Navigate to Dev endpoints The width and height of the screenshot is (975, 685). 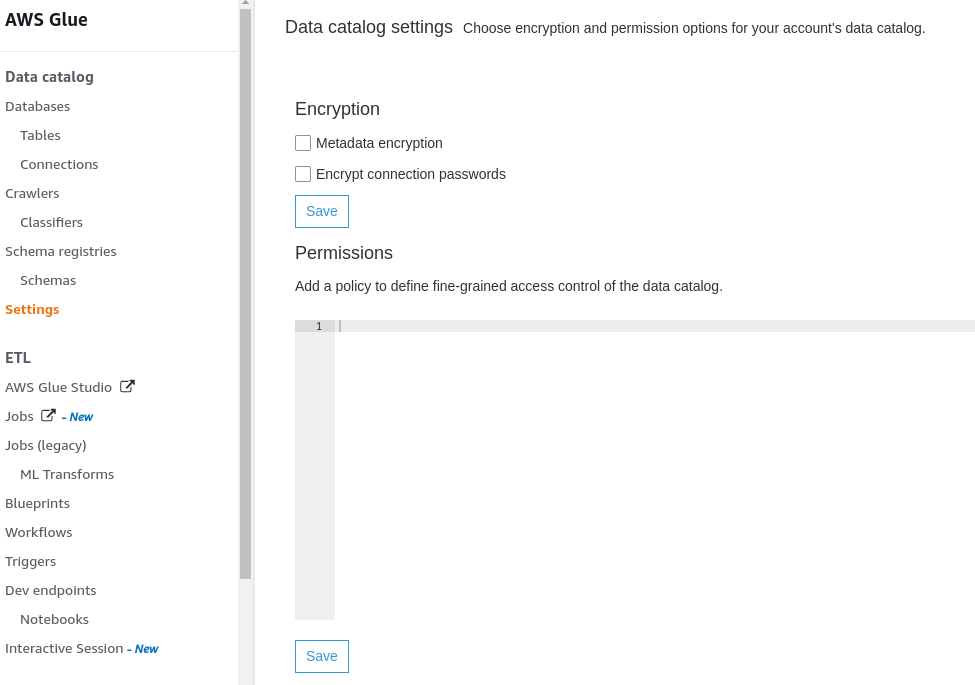point(50,590)
